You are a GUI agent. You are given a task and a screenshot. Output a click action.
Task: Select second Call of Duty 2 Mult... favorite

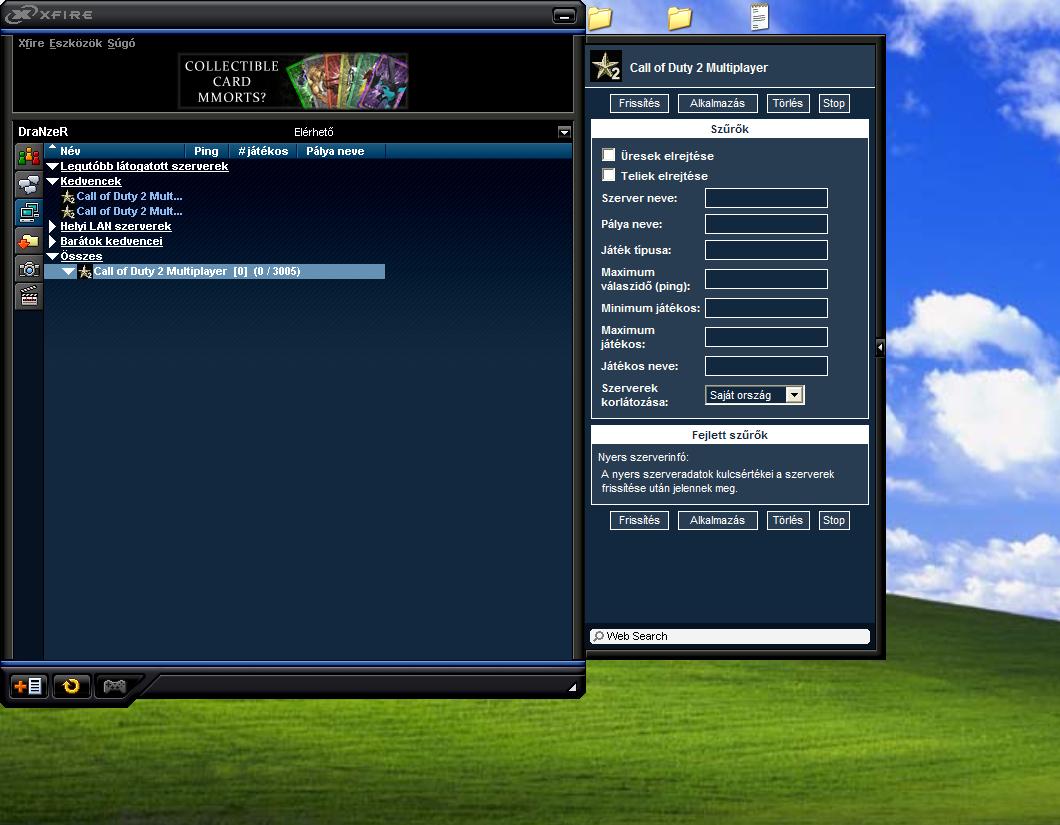129,211
